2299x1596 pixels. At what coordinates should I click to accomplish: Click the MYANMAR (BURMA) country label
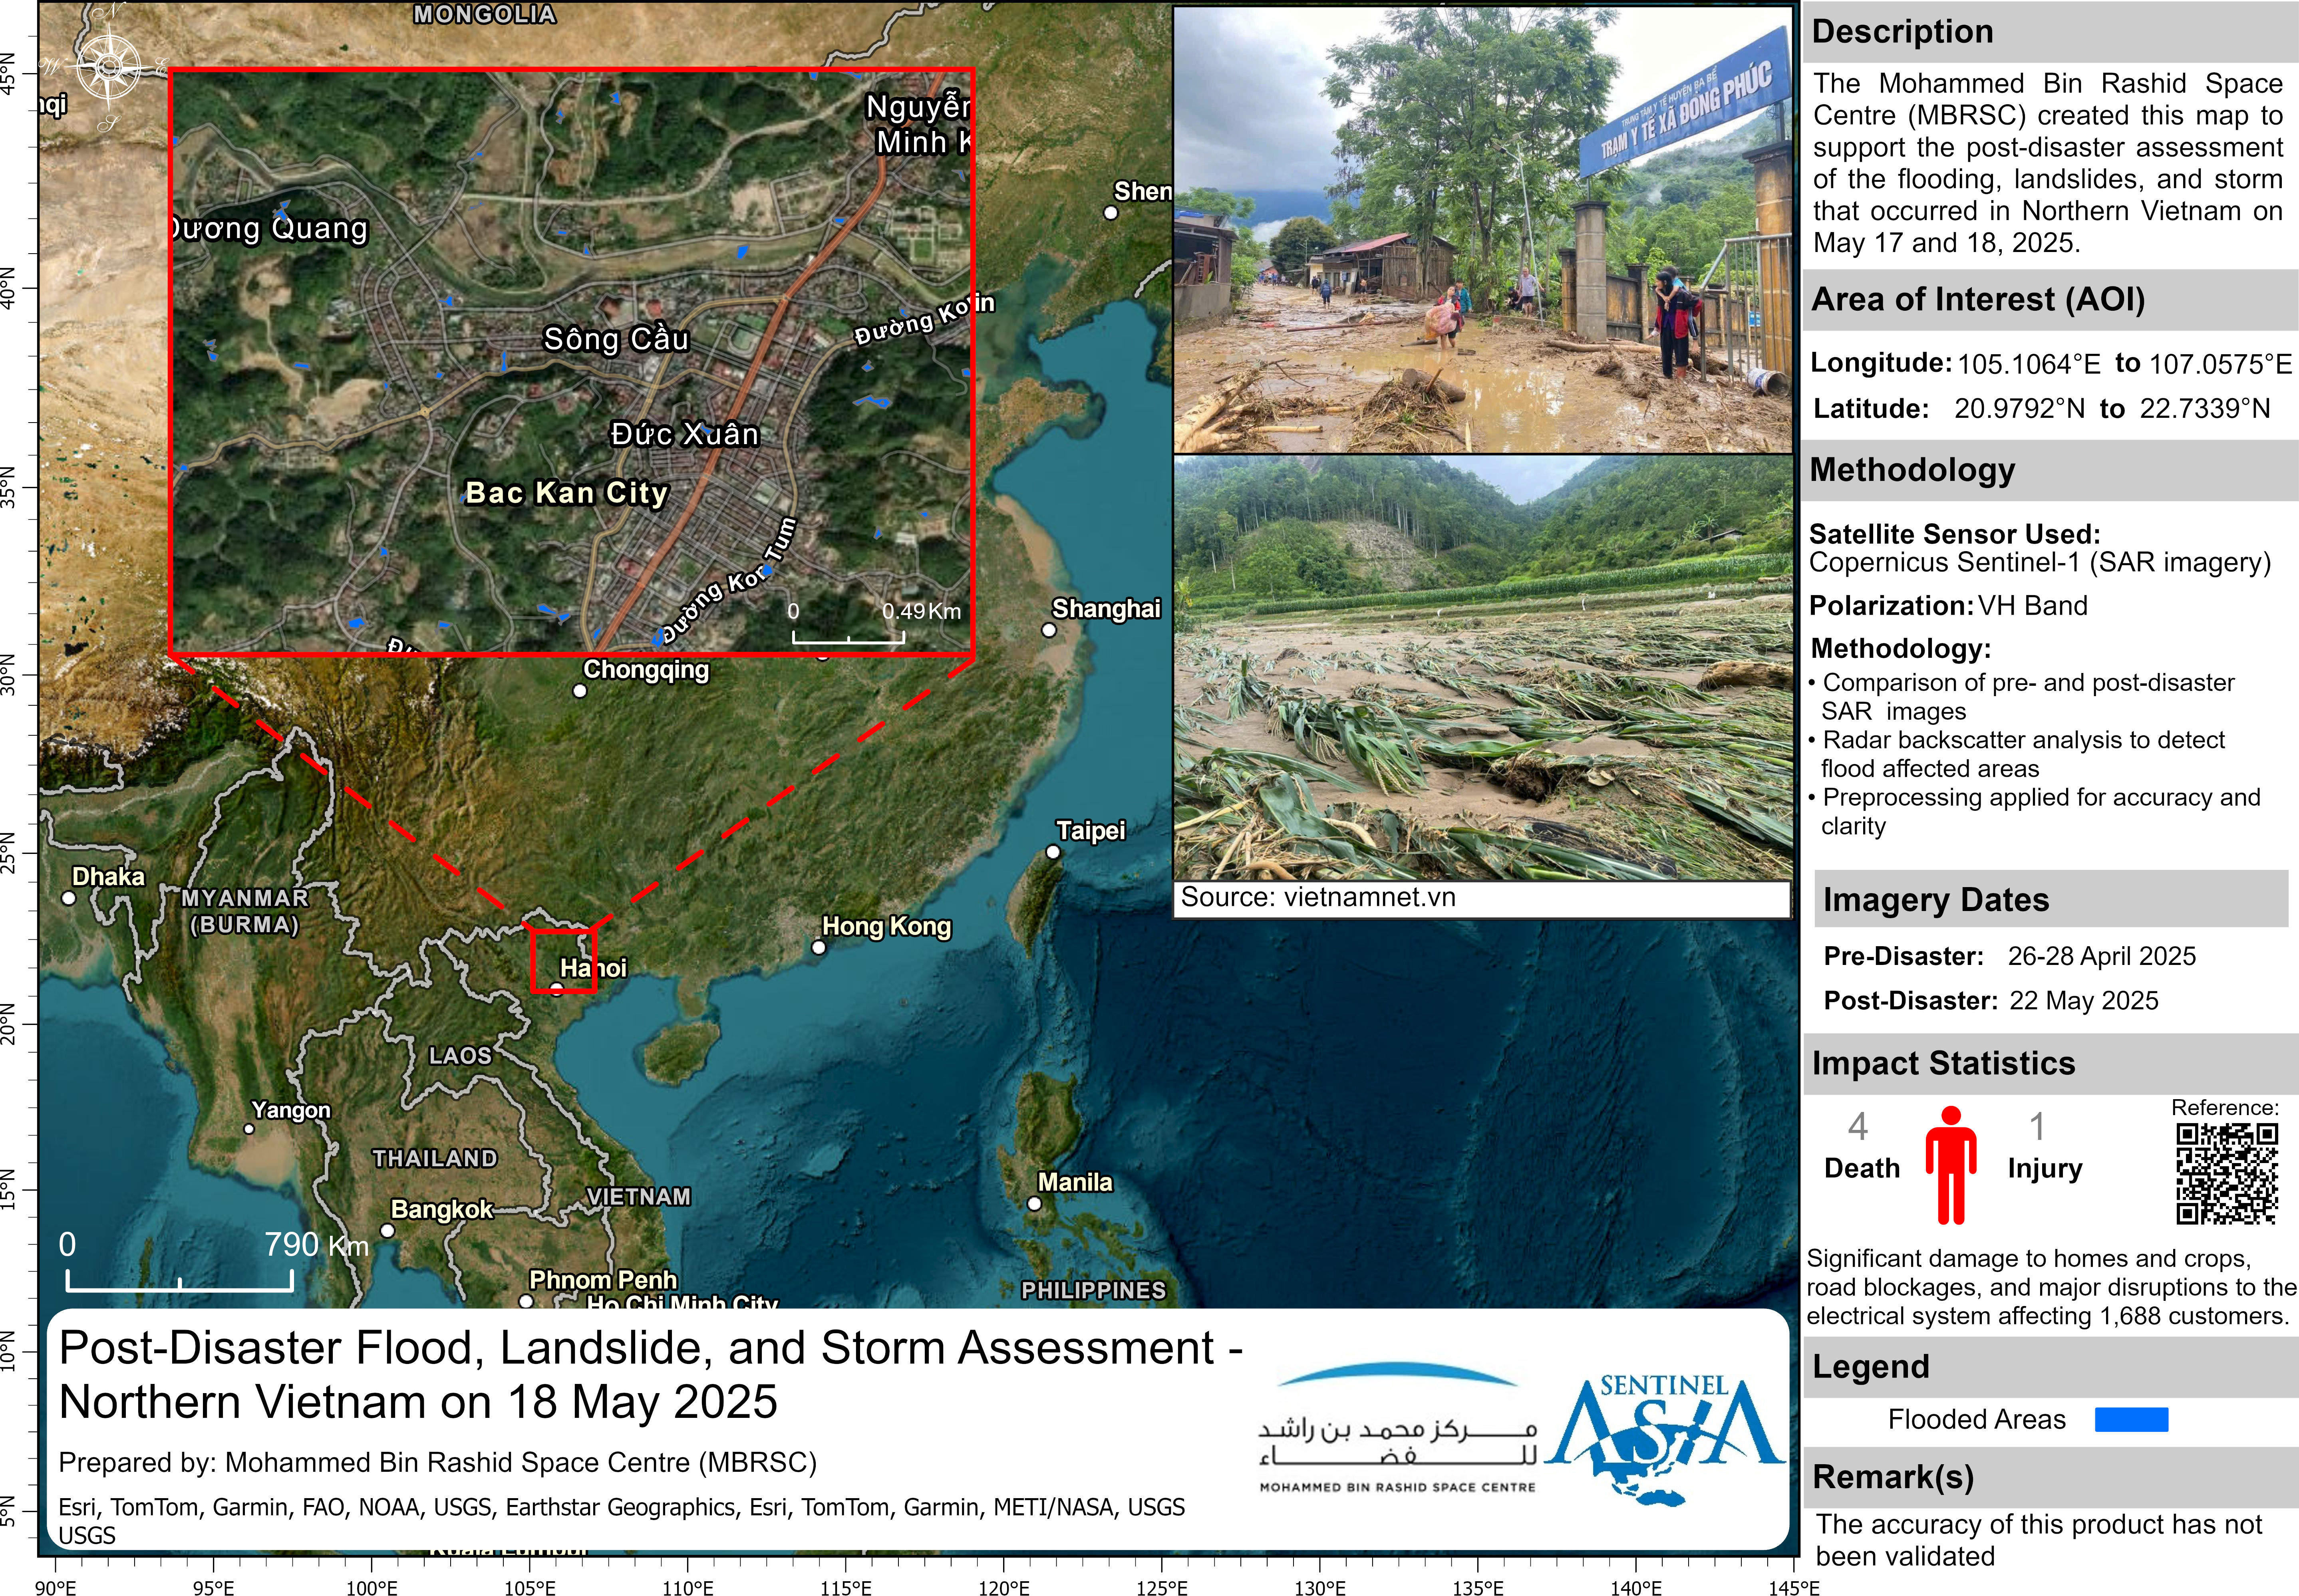[245, 911]
